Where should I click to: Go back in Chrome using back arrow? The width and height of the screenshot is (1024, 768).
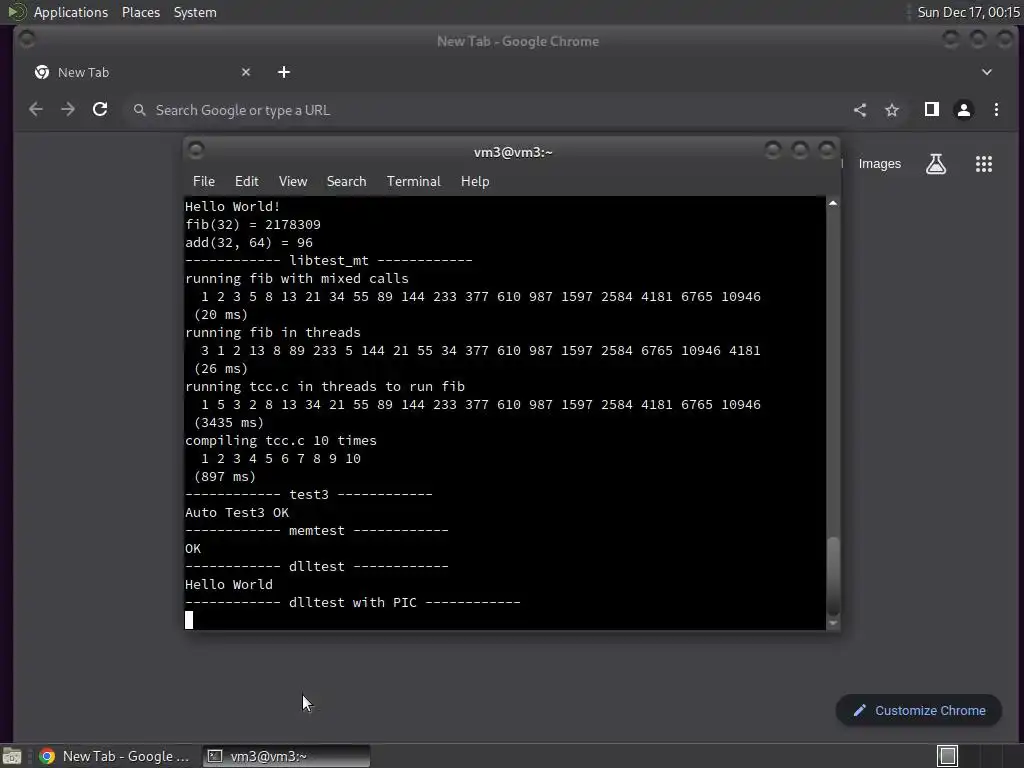click(x=36, y=110)
